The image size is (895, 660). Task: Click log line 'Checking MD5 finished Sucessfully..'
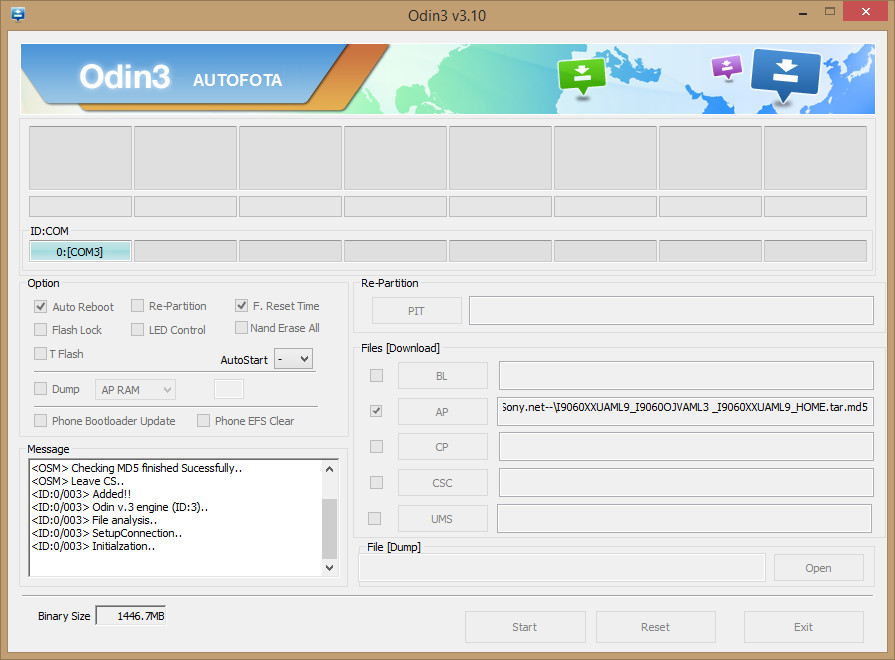point(137,468)
